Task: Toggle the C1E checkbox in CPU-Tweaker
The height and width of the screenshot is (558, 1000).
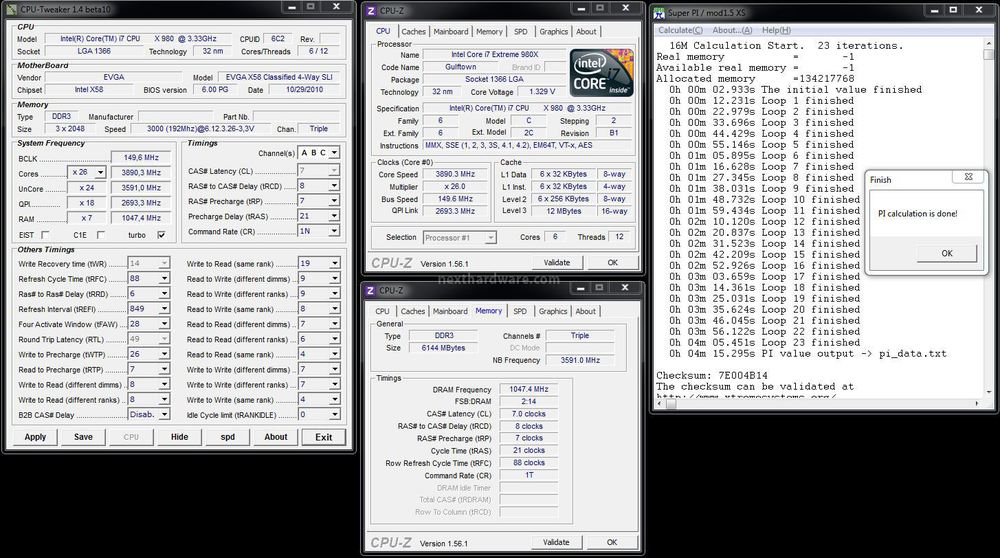Action: (100, 235)
